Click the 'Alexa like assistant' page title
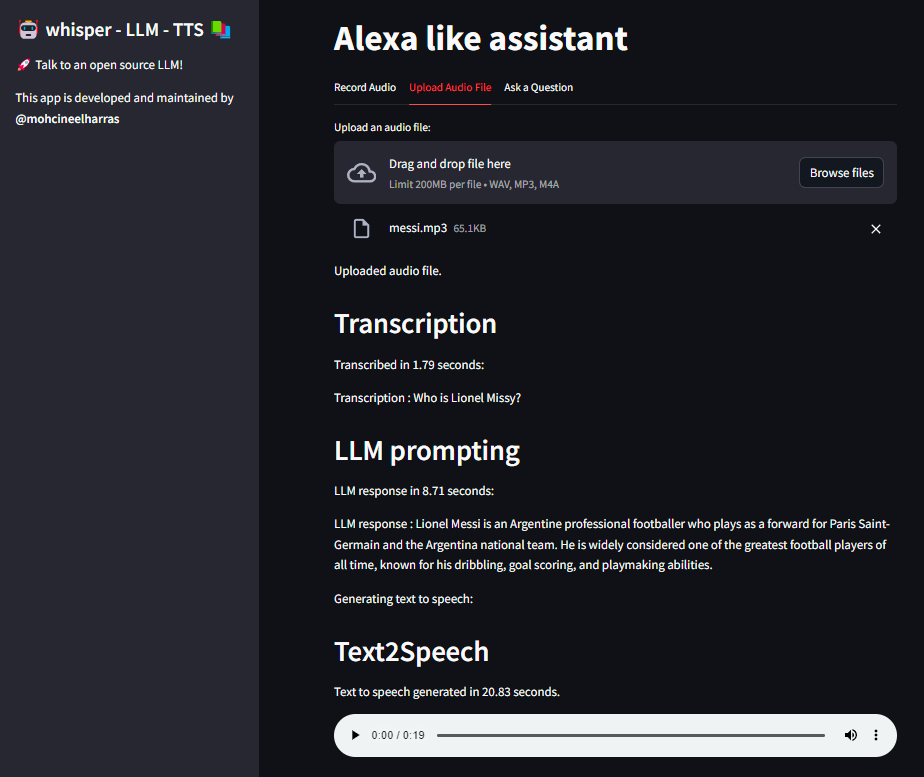This screenshot has width=924, height=777. (481, 38)
